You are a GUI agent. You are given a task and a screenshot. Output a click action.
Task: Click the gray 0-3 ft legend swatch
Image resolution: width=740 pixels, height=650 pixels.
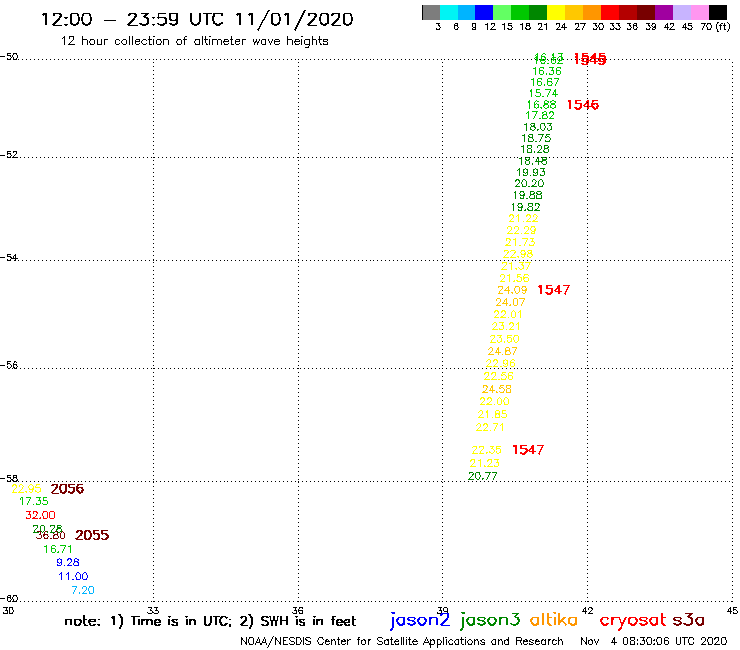(x=431, y=12)
